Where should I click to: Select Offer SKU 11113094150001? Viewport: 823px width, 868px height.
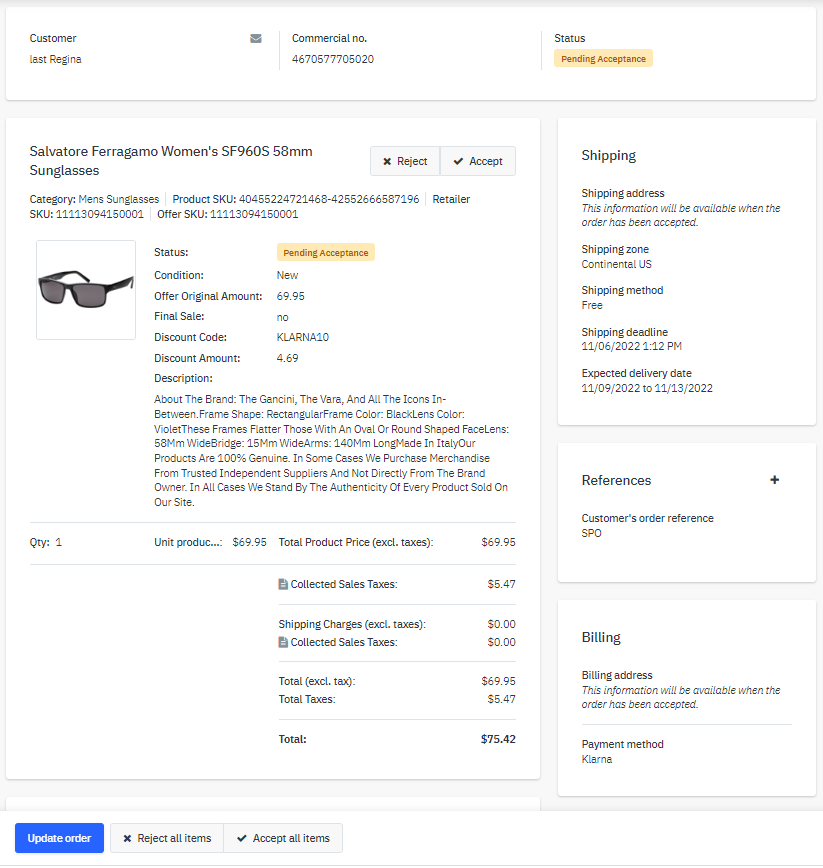click(254, 214)
